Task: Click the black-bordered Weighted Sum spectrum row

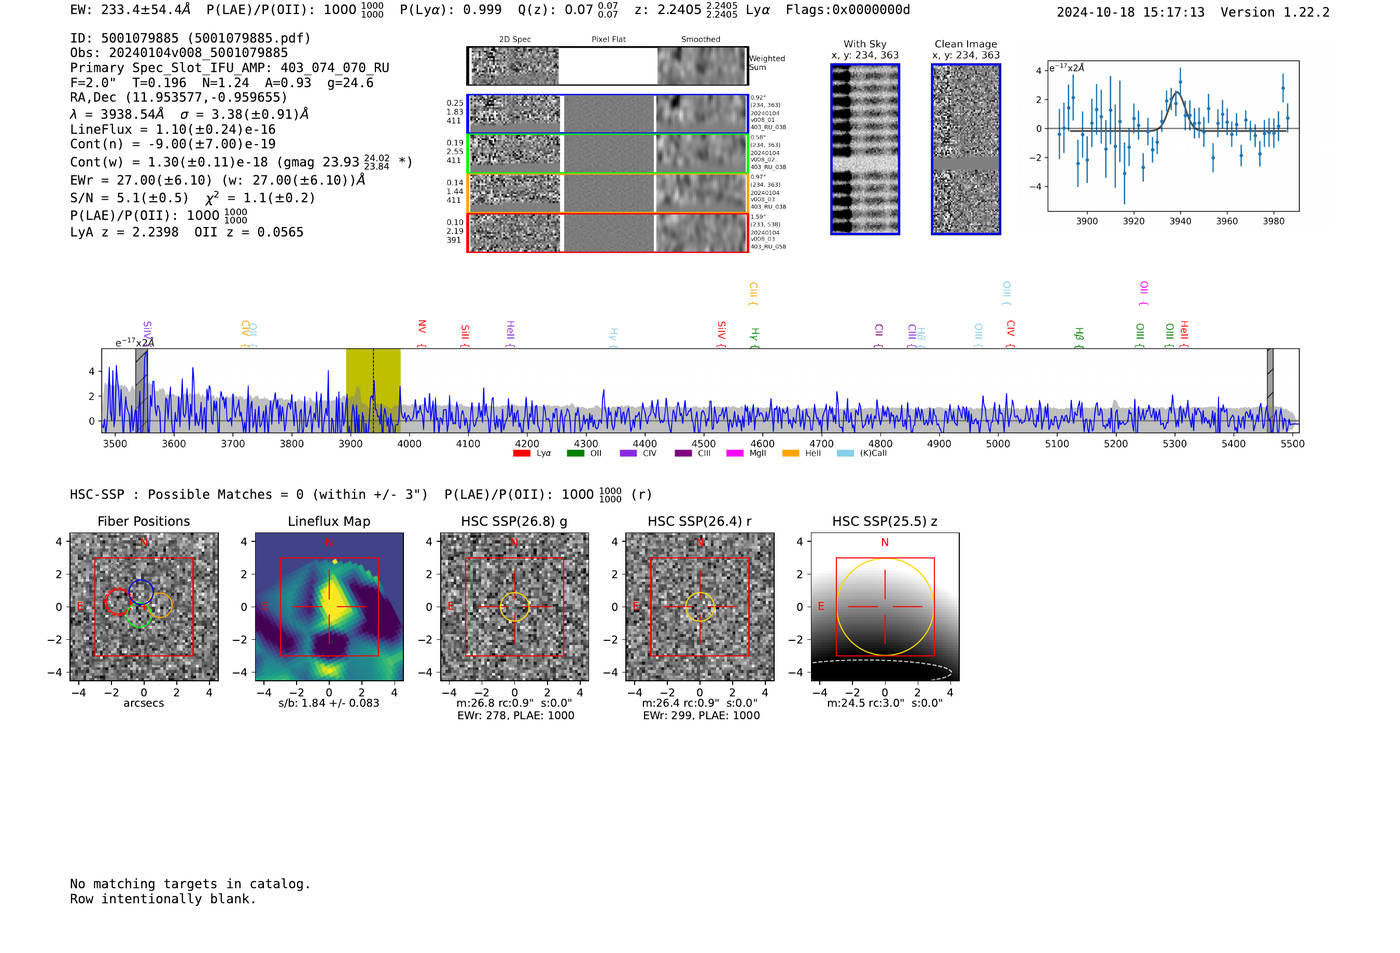Action: click(607, 66)
